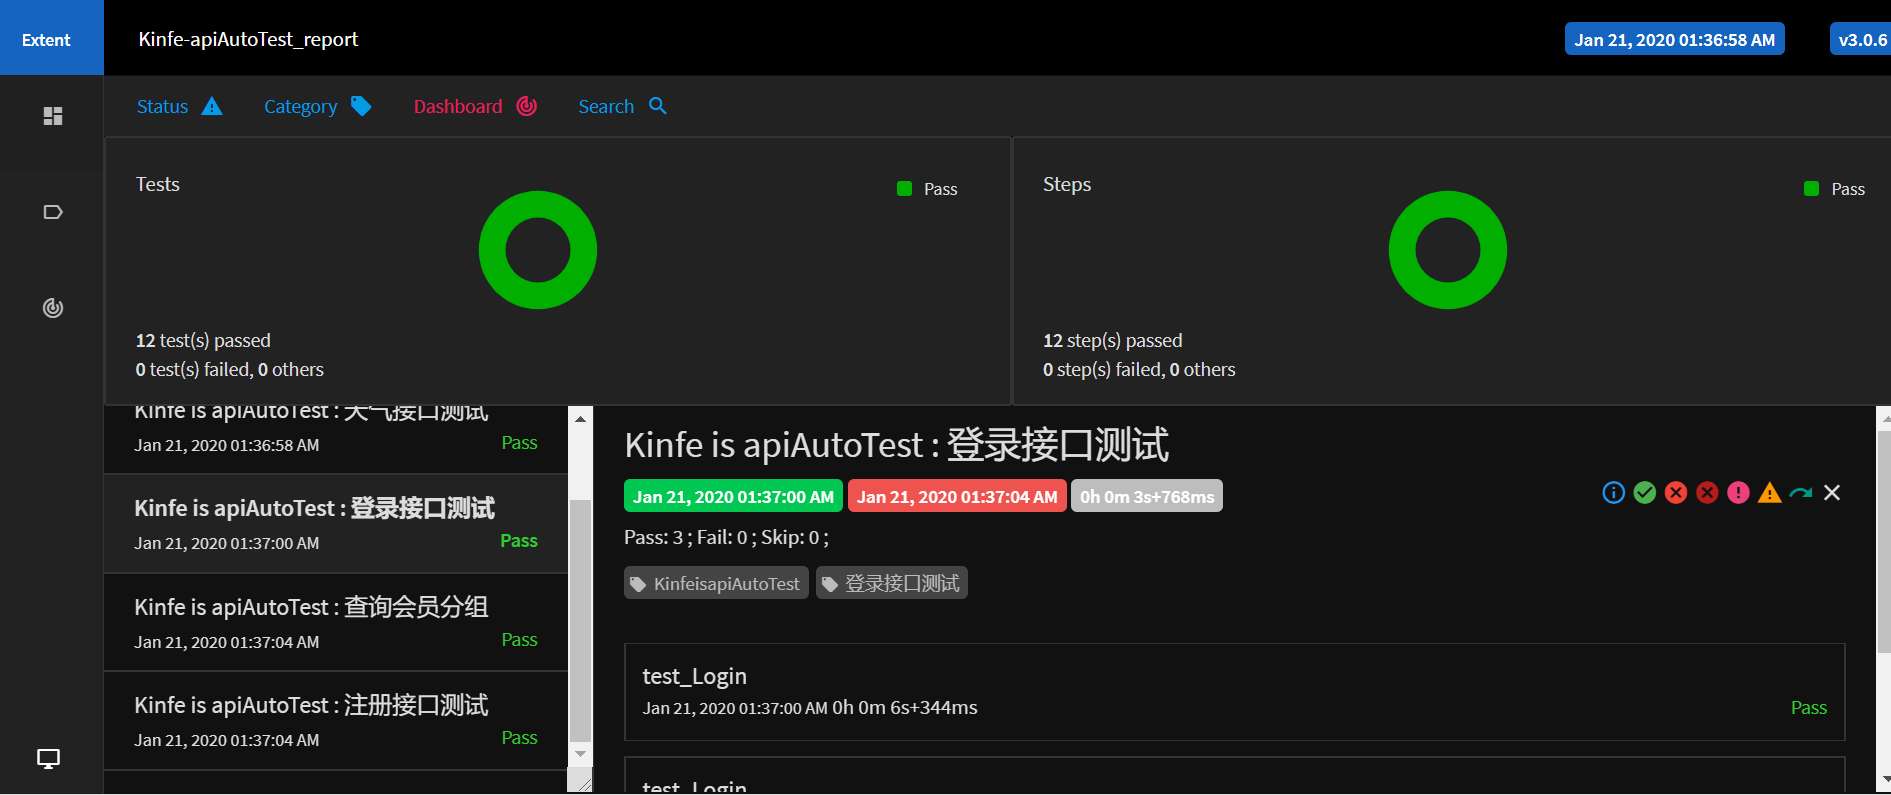Click the KinfeisapiAutoTest category tag

click(716, 583)
